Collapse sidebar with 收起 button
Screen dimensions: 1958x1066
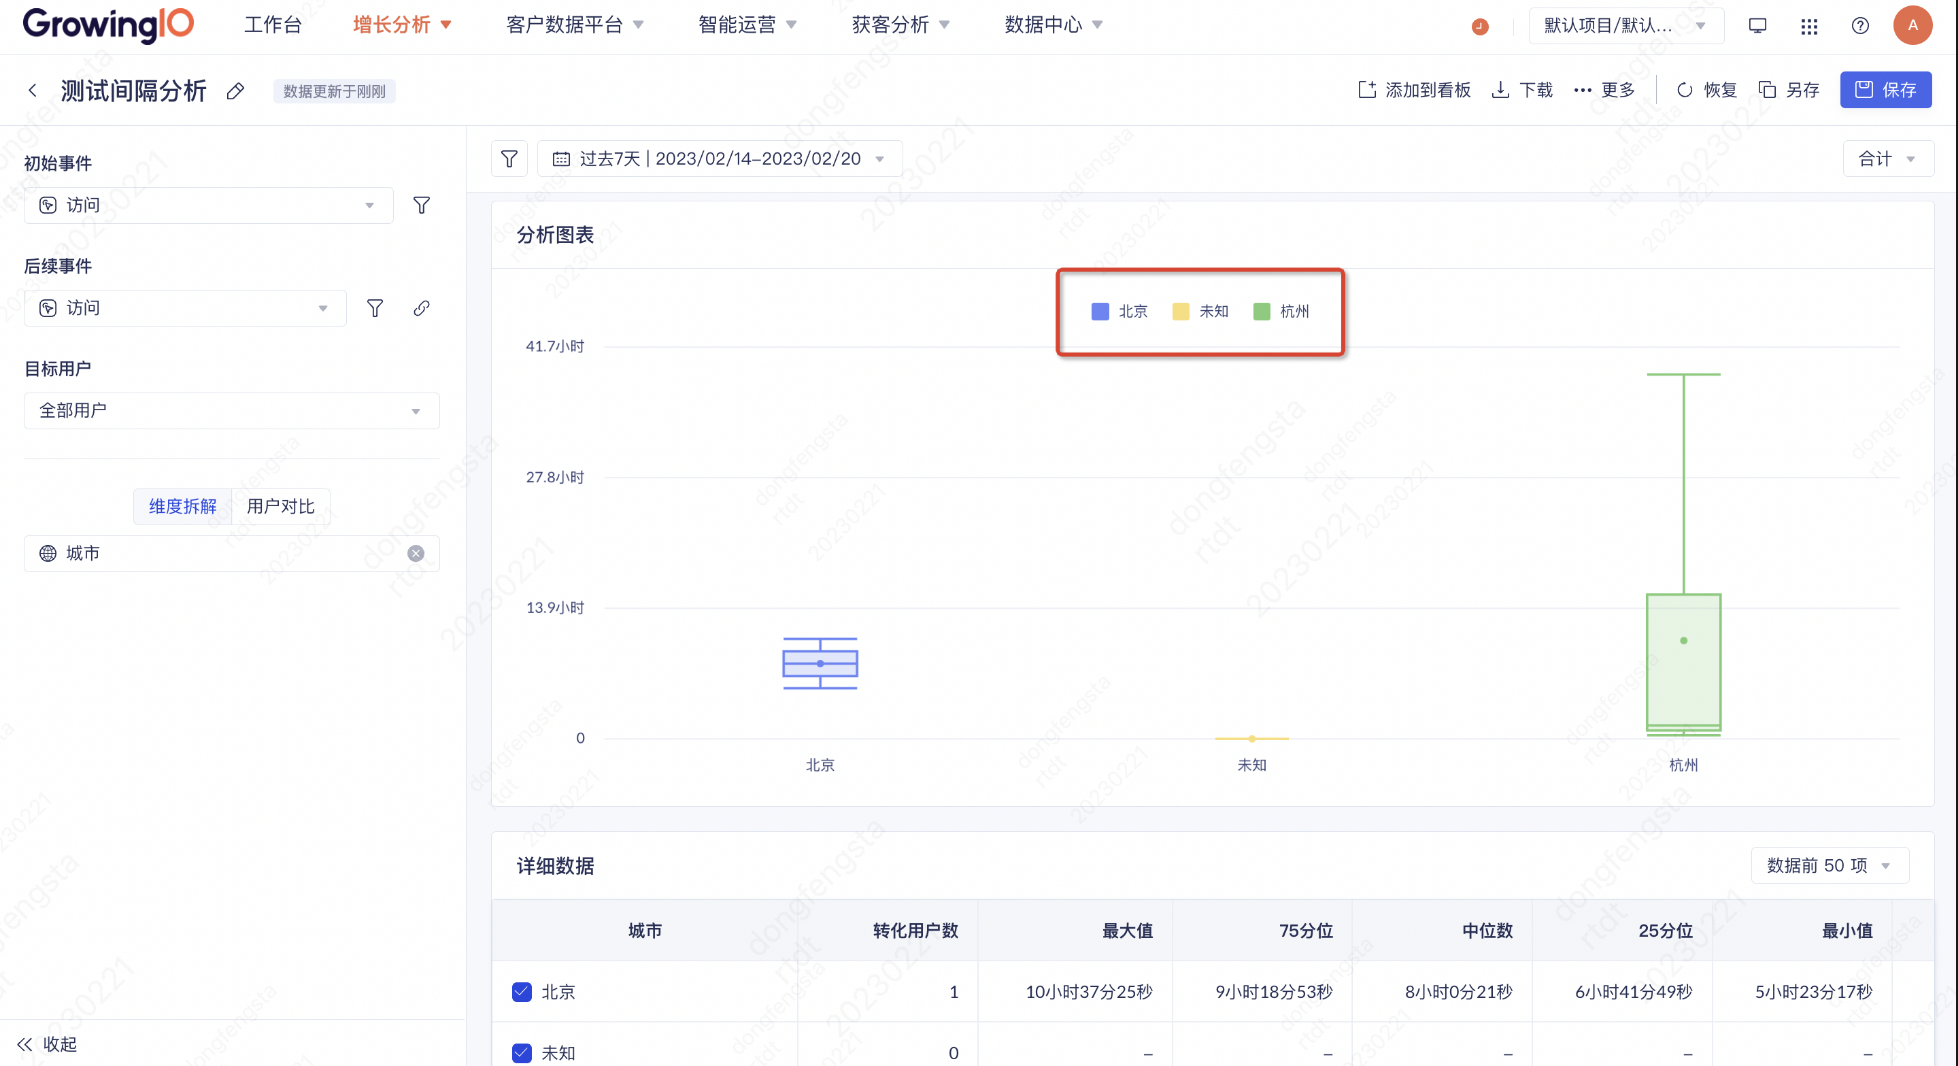pos(47,1044)
